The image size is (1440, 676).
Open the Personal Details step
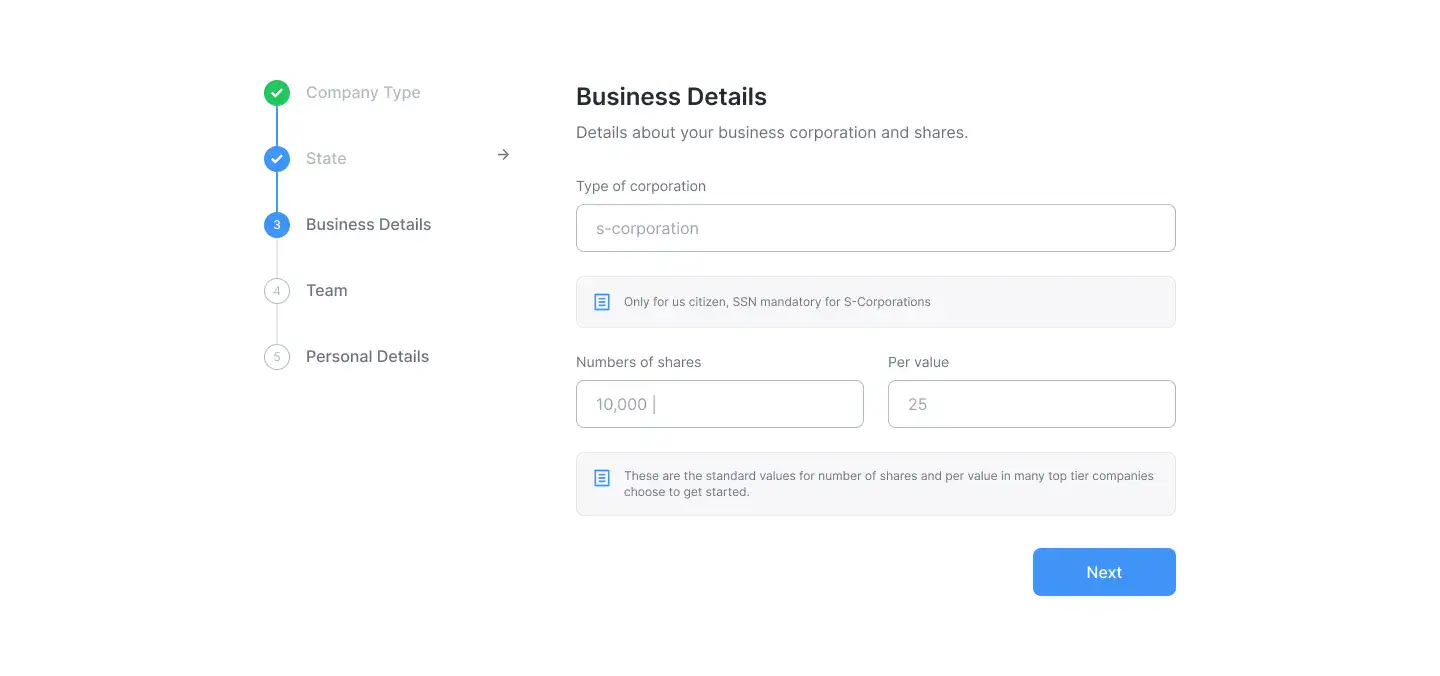[x=367, y=357]
